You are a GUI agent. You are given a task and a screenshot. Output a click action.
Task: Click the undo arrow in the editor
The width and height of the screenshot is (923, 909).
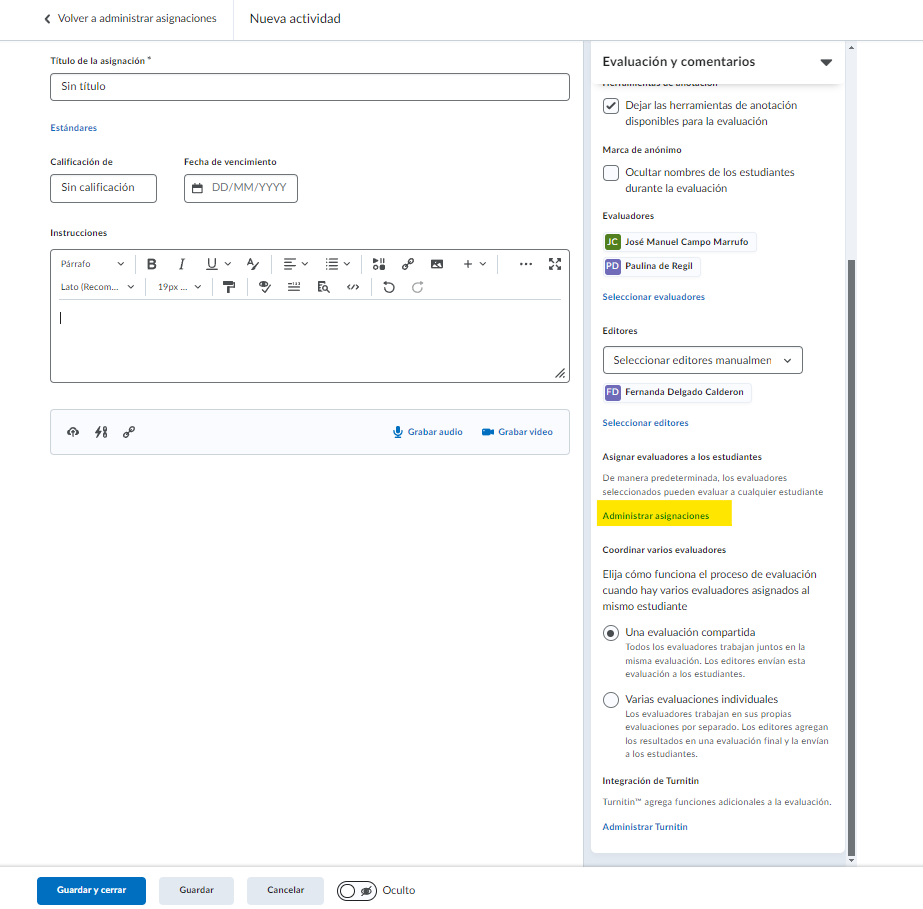(389, 287)
